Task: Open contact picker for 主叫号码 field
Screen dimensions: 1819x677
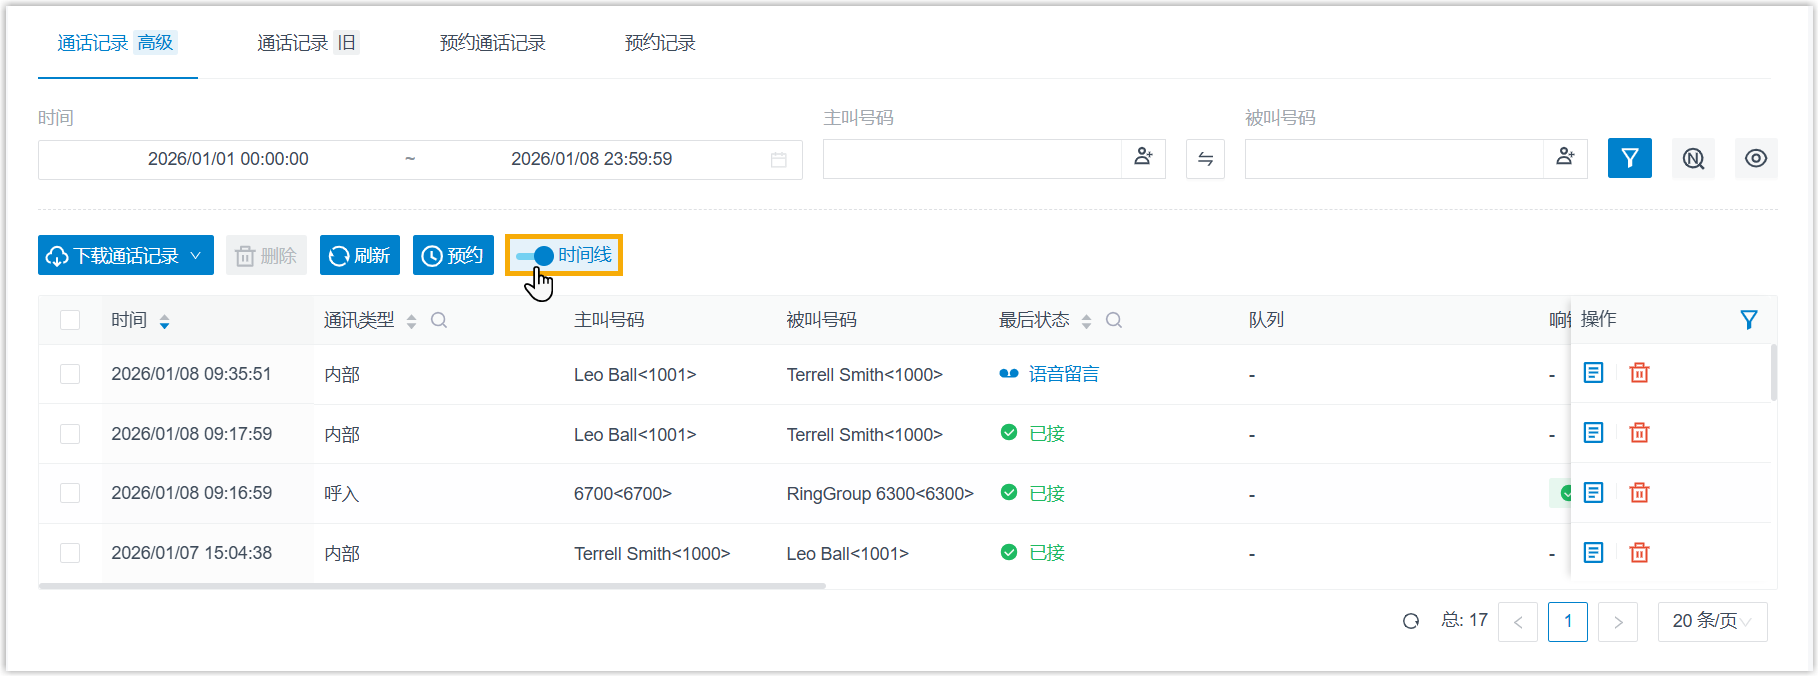Action: pos(1143,158)
